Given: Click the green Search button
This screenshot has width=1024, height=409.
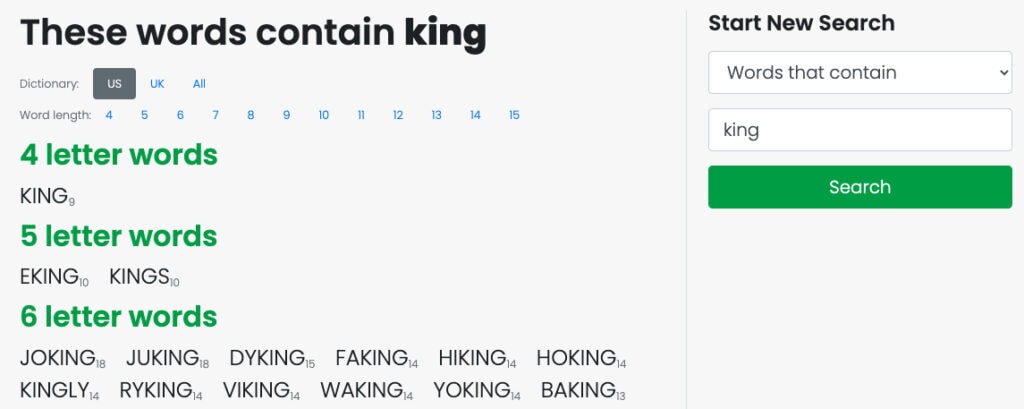Looking at the screenshot, I should coord(860,187).
